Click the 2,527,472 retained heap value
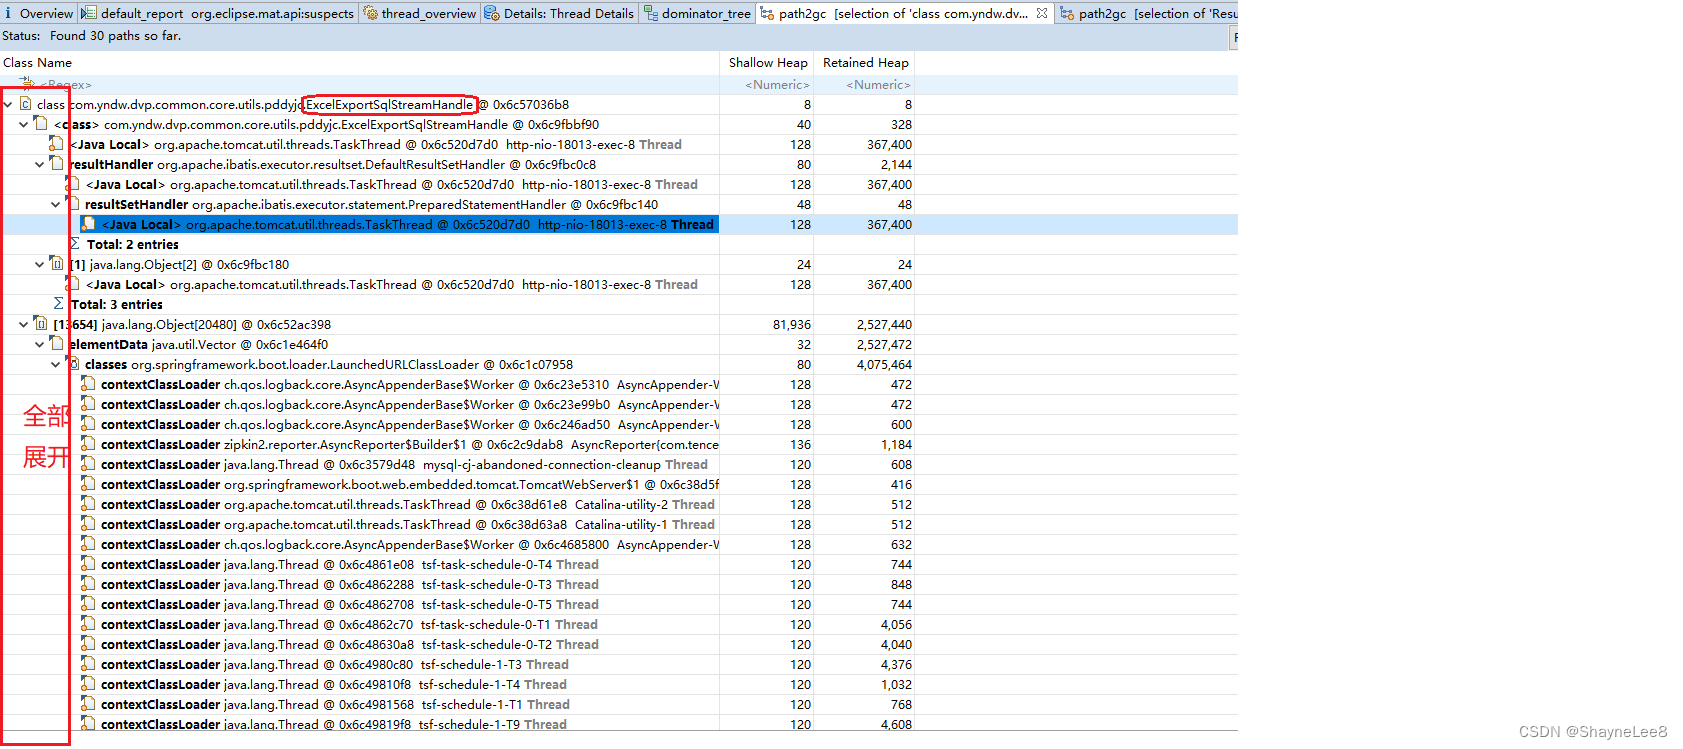 [x=884, y=345]
